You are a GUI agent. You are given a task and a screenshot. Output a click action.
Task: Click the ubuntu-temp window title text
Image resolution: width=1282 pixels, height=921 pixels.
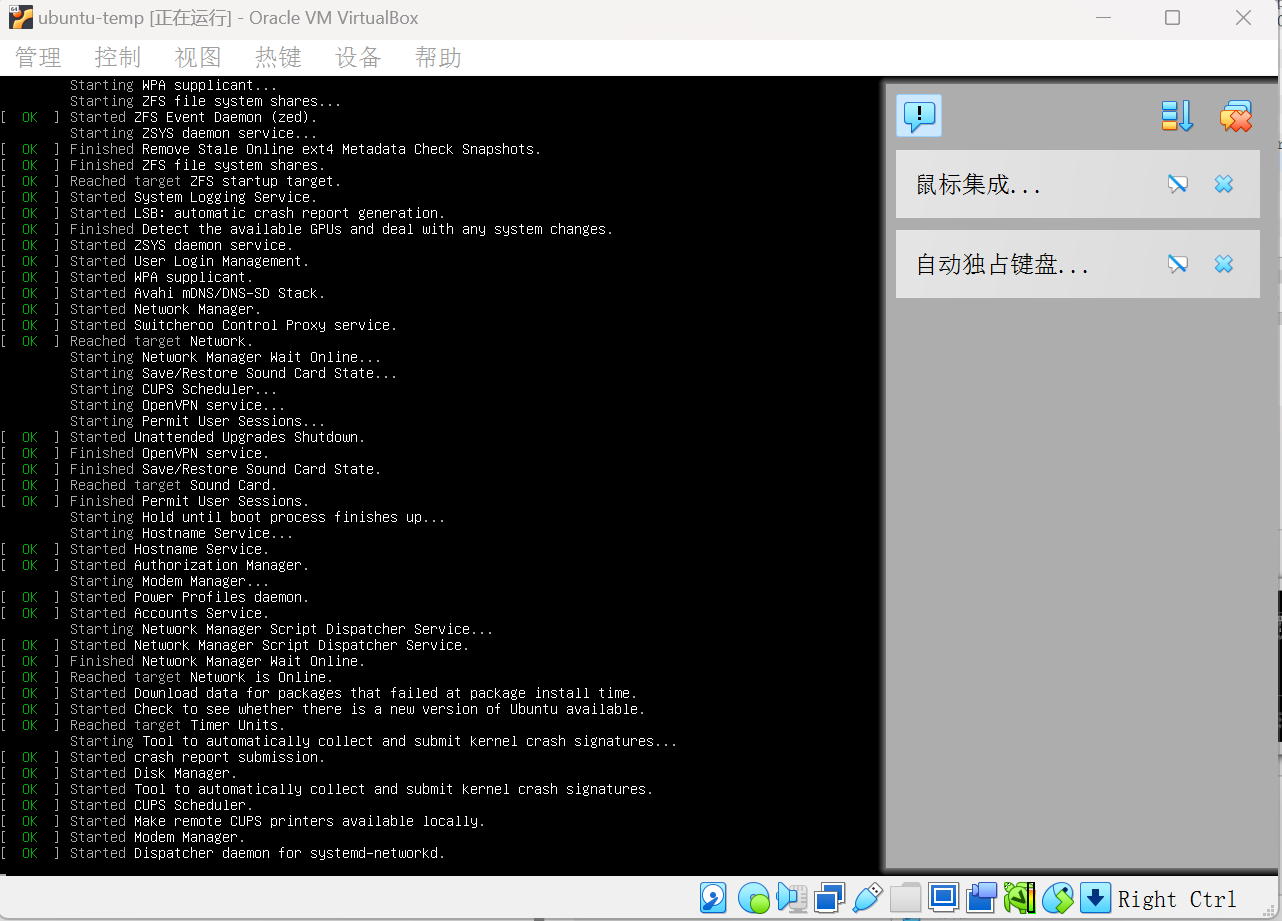(228, 18)
